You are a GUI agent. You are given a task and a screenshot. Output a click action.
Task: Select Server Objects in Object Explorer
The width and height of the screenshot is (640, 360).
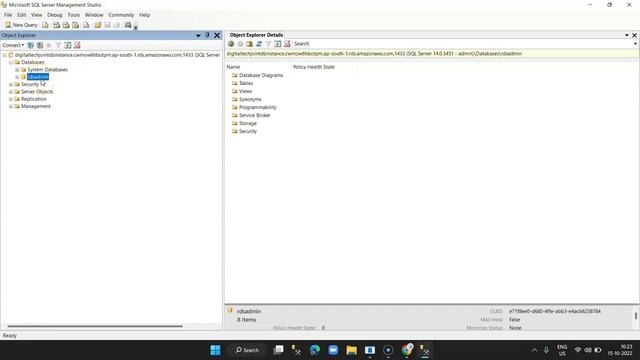37,92
